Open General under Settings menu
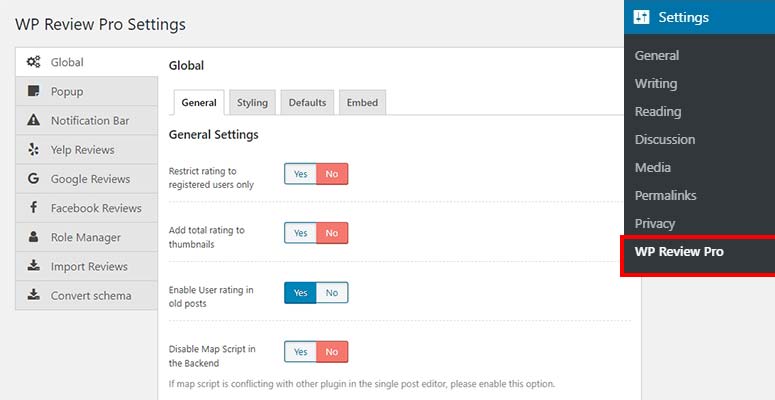 pos(657,55)
